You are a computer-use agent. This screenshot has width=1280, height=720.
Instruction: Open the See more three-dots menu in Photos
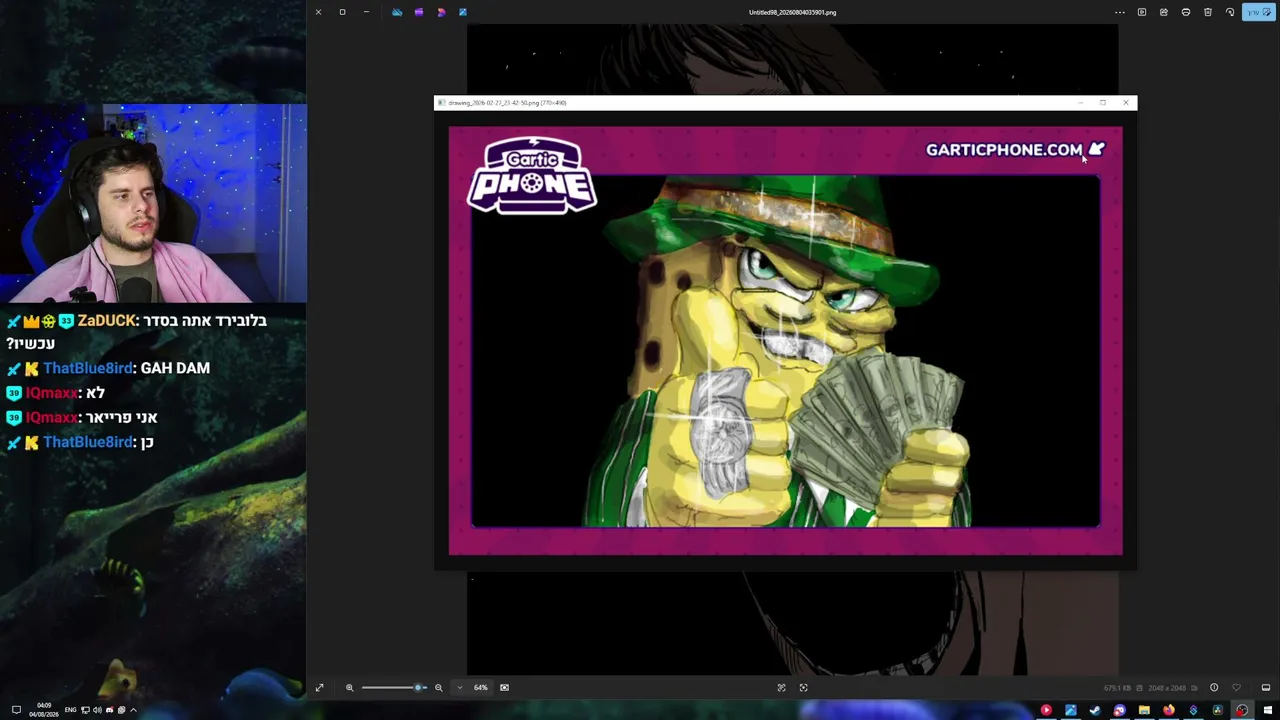[x=1120, y=12]
